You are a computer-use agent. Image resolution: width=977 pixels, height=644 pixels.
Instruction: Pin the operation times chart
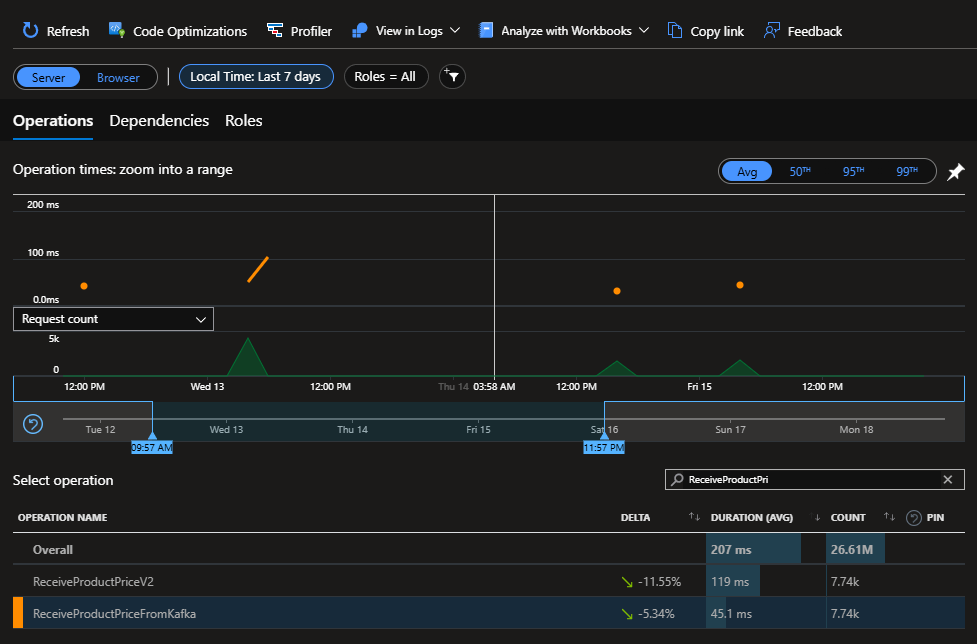tap(956, 171)
